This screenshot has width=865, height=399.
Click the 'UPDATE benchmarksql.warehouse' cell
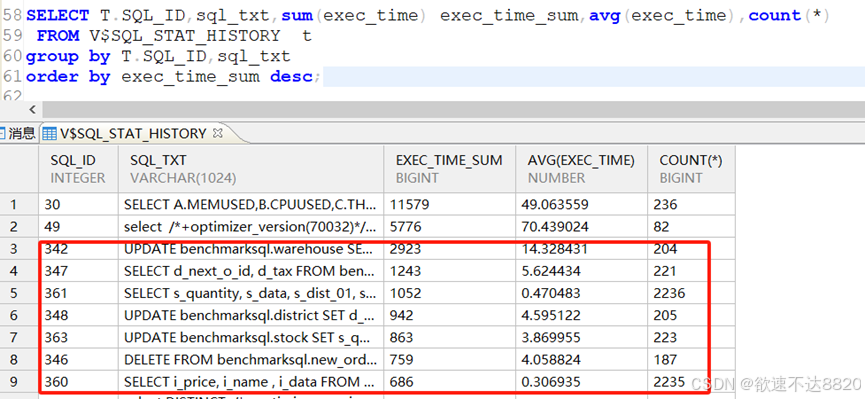(251, 249)
